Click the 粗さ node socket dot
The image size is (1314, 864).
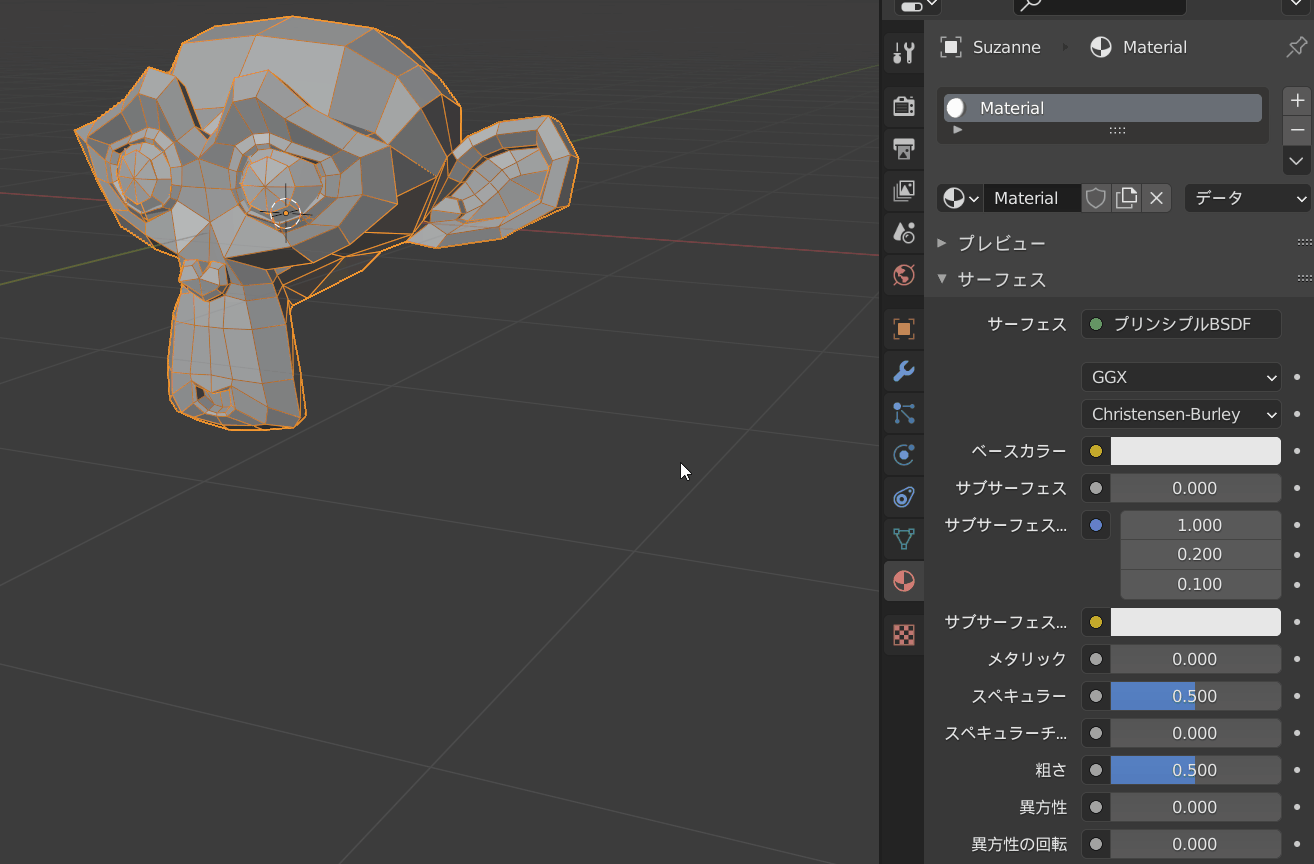[x=1096, y=770]
